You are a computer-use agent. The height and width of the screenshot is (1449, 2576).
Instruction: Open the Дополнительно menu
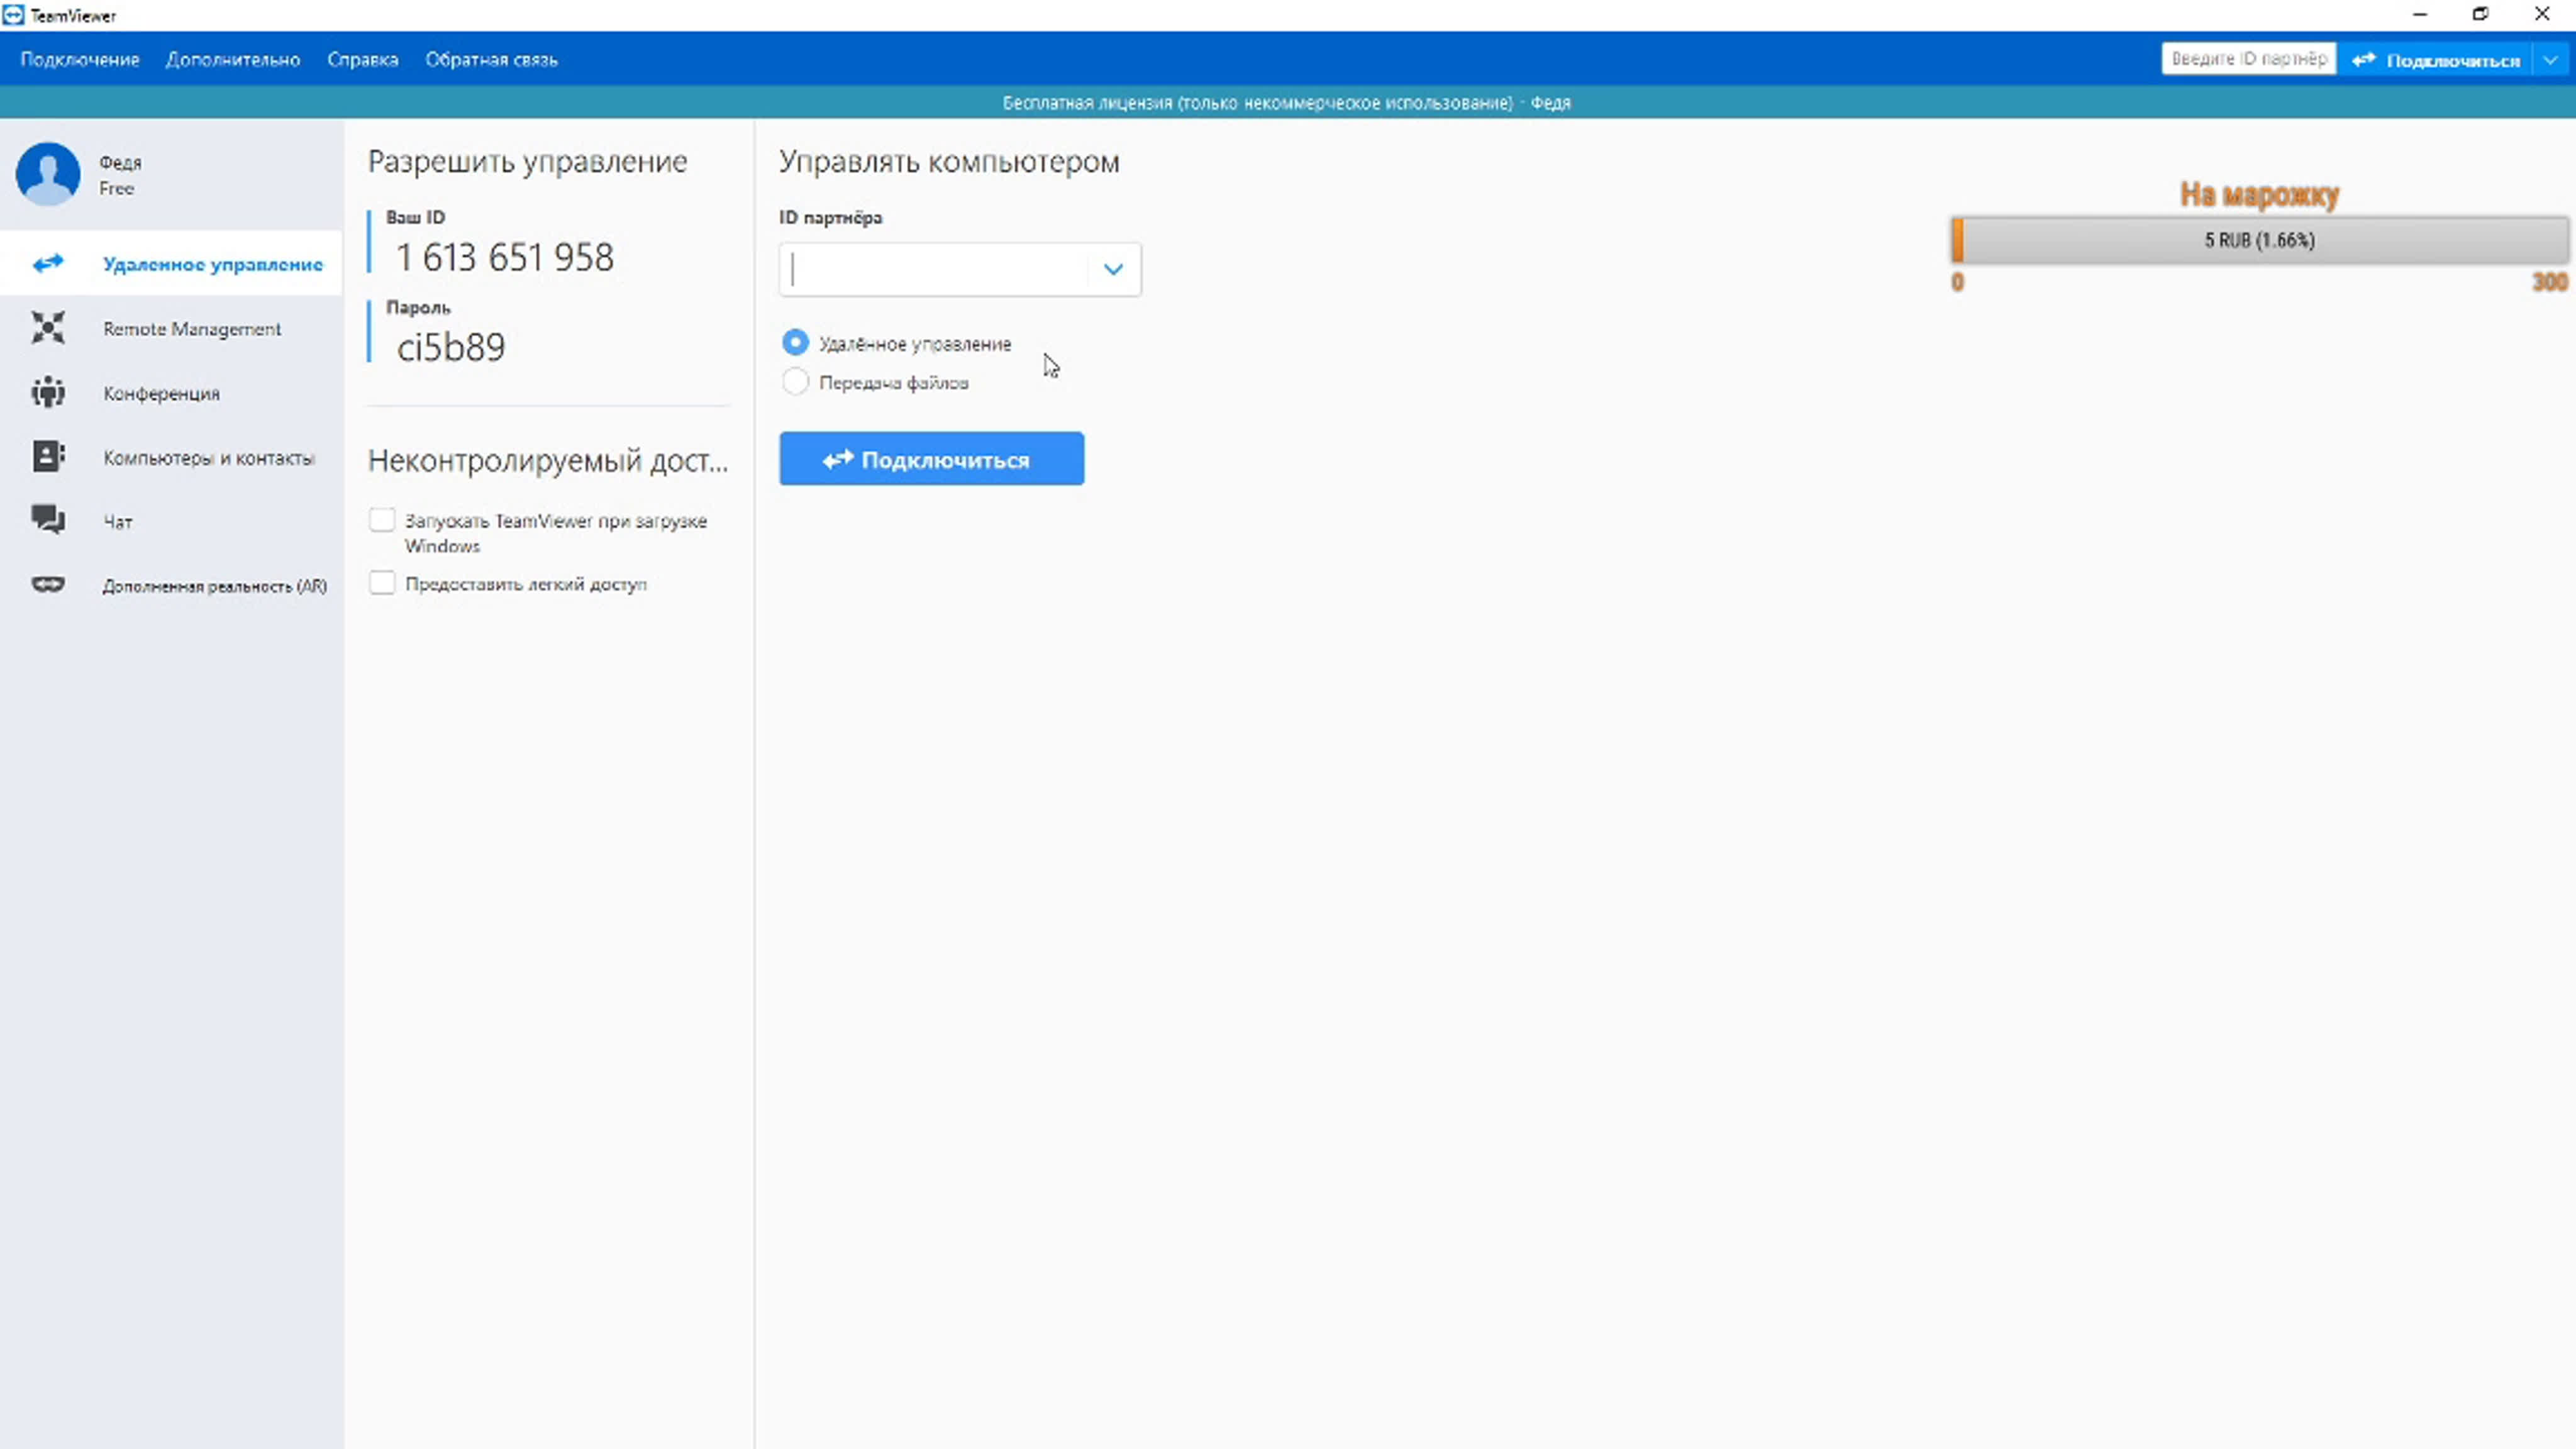tap(233, 60)
